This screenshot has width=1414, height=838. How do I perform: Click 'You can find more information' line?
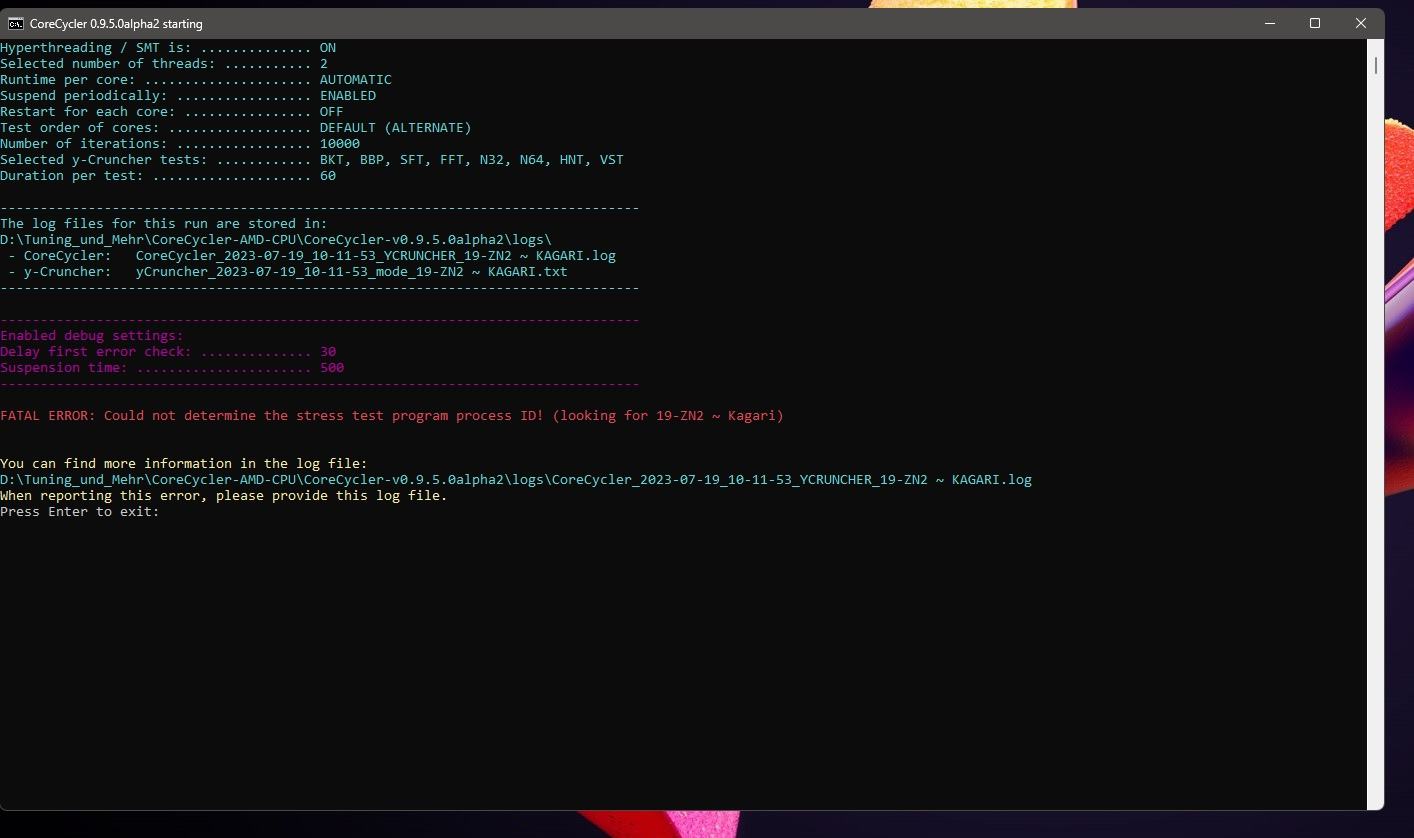pos(184,464)
